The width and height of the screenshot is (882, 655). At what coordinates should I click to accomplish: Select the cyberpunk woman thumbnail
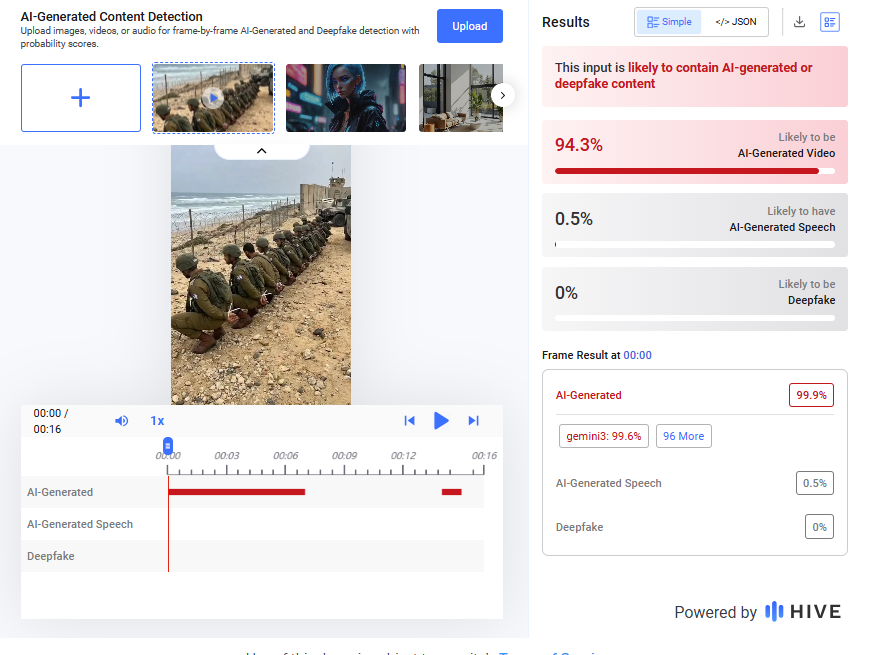pos(346,97)
